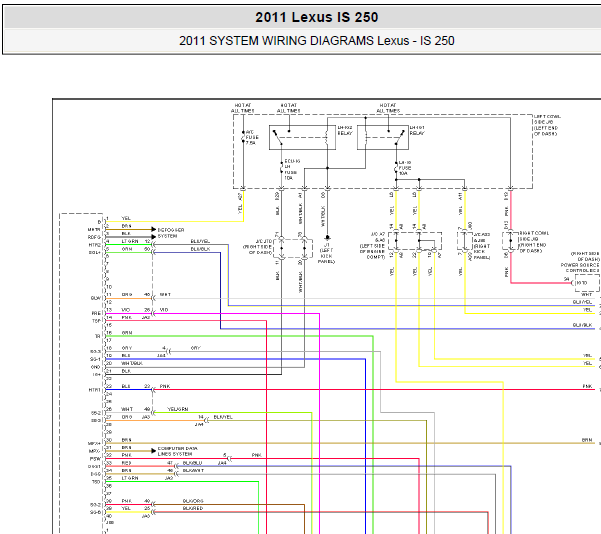Click the "2011 Lexus IS 250" heading

coord(317,17)
